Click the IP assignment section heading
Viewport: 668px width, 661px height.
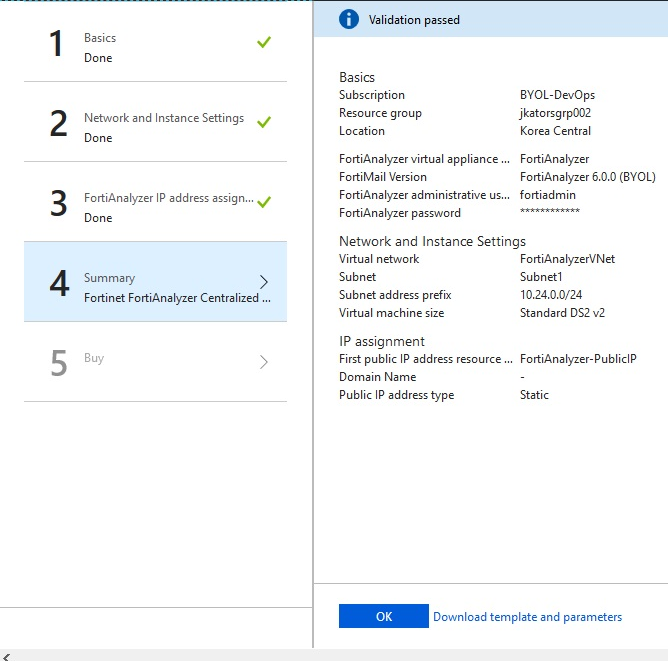382,341
